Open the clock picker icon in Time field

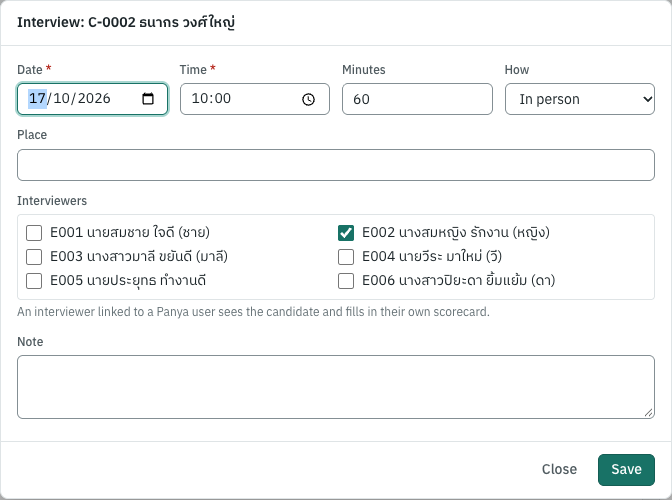pos(309,99)
